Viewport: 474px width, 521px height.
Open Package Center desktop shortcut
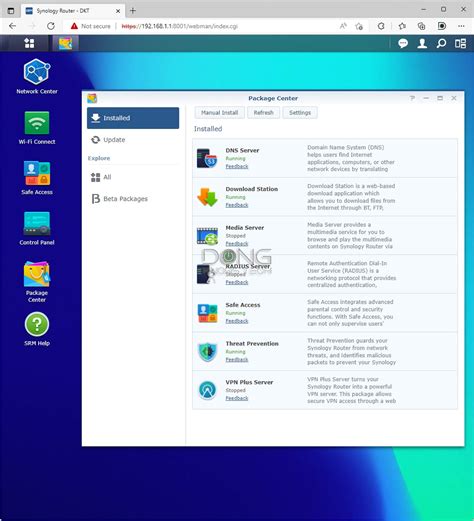(x=37, y=282)
